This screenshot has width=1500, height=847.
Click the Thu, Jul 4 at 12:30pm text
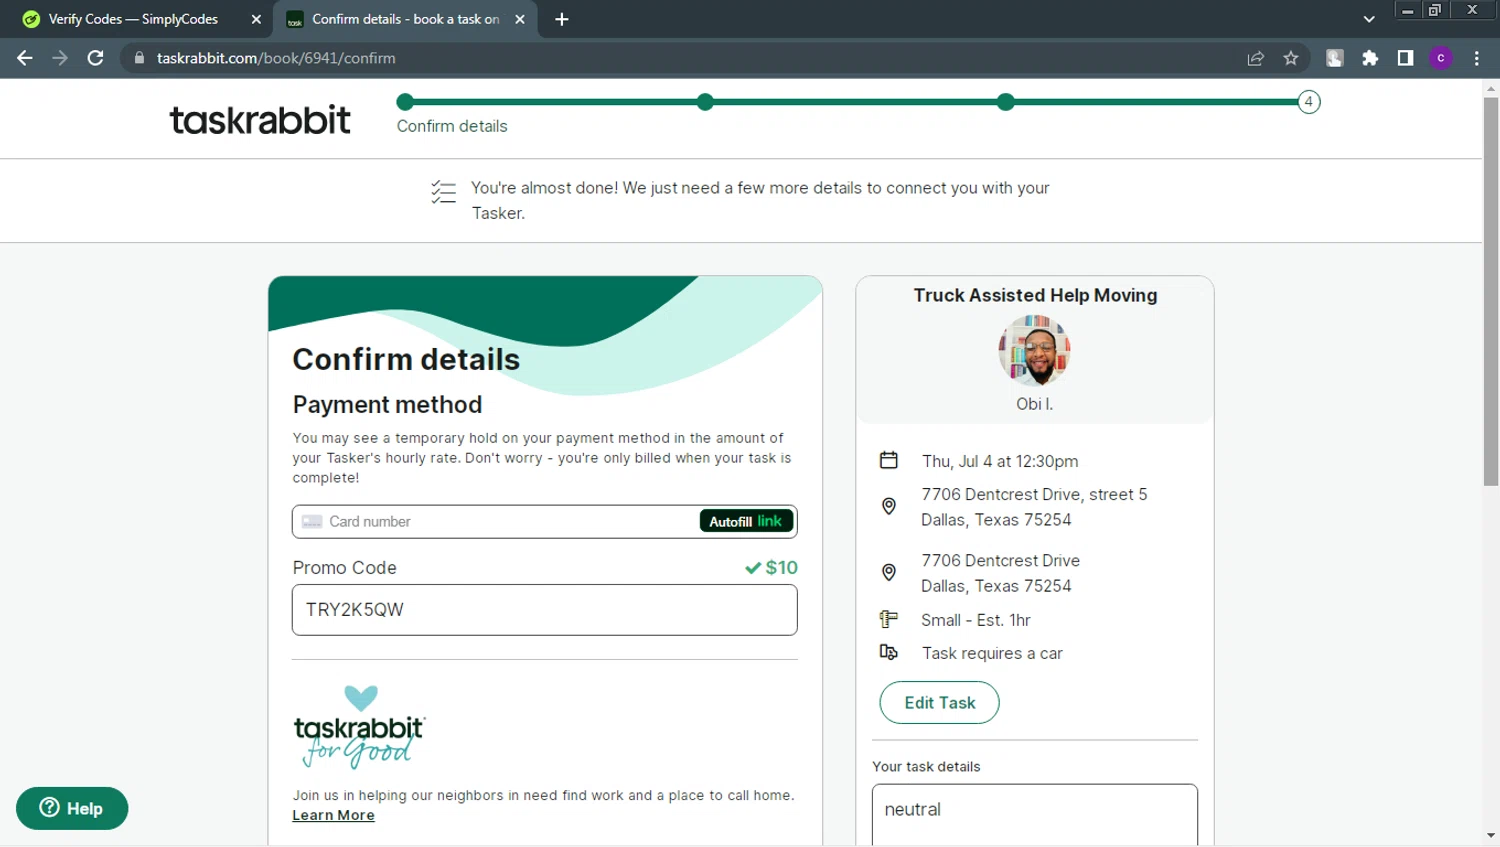[x=1000, y=461]
